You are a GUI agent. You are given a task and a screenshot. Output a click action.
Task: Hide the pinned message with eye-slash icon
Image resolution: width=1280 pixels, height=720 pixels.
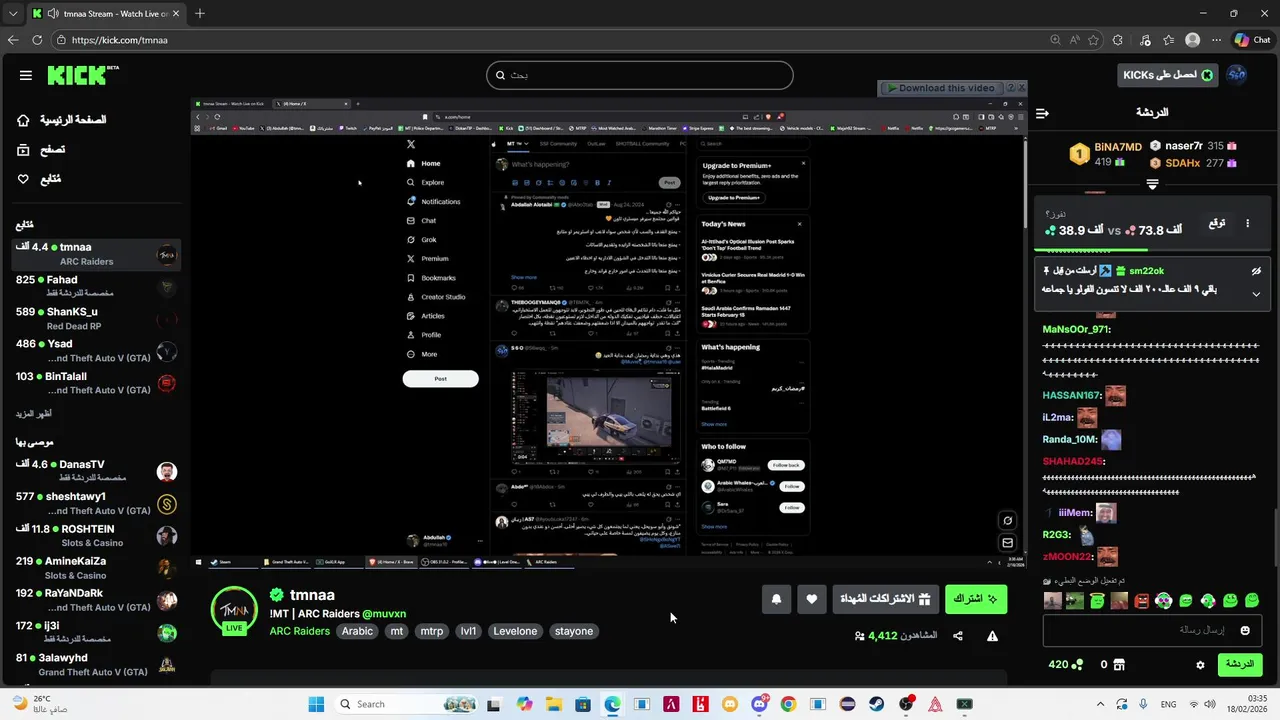(x=1256, y=271)
